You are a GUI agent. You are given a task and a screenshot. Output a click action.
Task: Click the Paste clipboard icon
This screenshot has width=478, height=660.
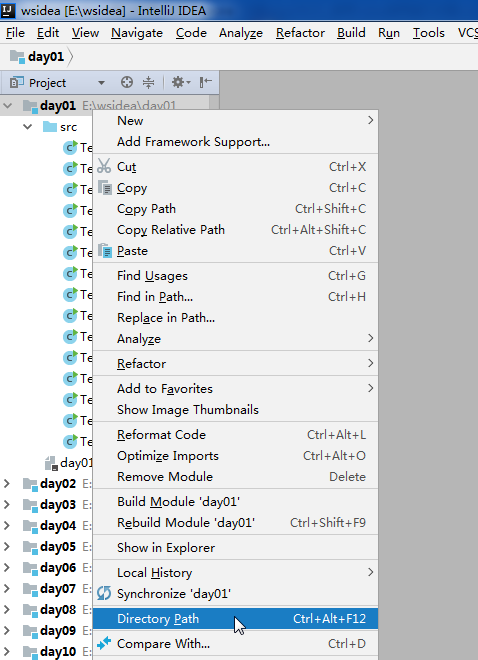click(x=105, y=250)
